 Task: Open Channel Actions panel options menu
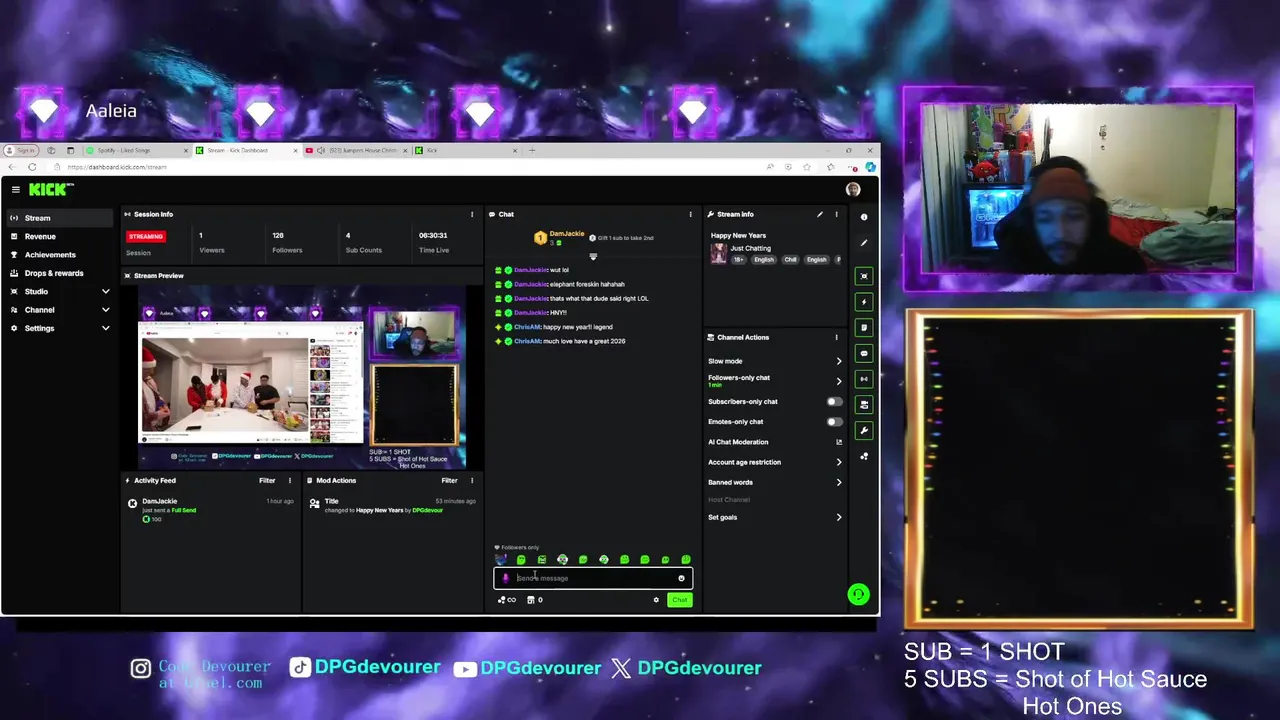click(x=837, y=337)
